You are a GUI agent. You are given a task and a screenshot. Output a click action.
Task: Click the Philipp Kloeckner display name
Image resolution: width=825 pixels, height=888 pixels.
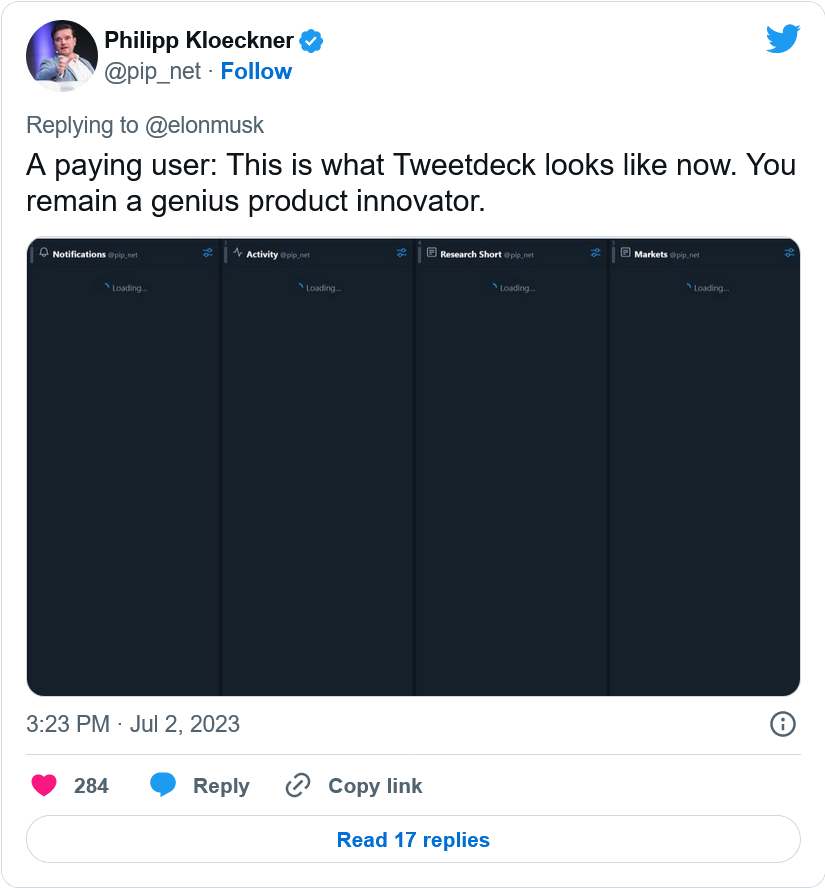tap(199, 41)
